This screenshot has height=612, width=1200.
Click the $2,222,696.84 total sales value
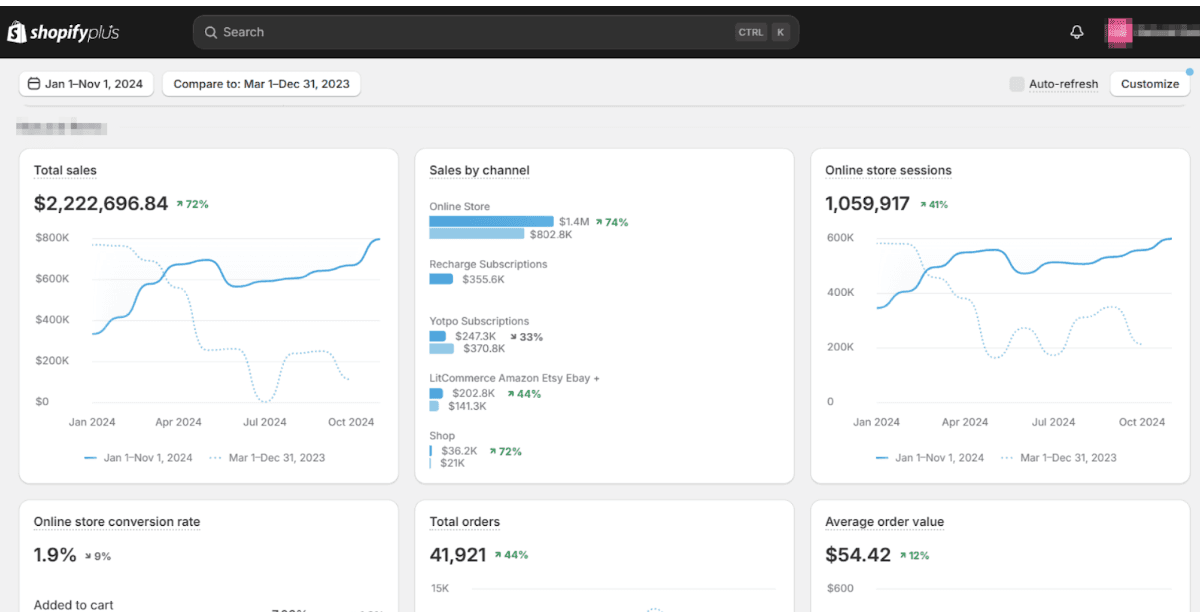click(101, 204)
